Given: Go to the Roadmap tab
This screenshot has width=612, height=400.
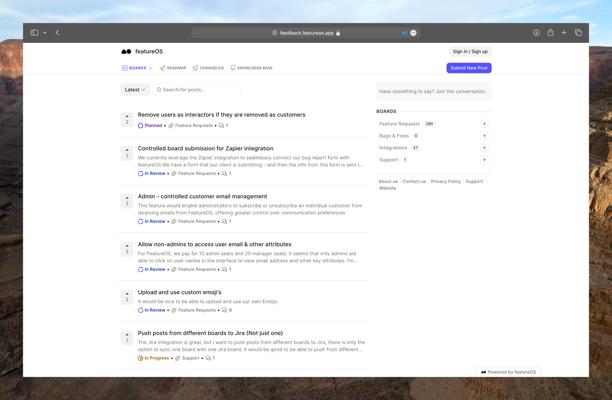Looking at the screenshot, I should click(173, 68).
